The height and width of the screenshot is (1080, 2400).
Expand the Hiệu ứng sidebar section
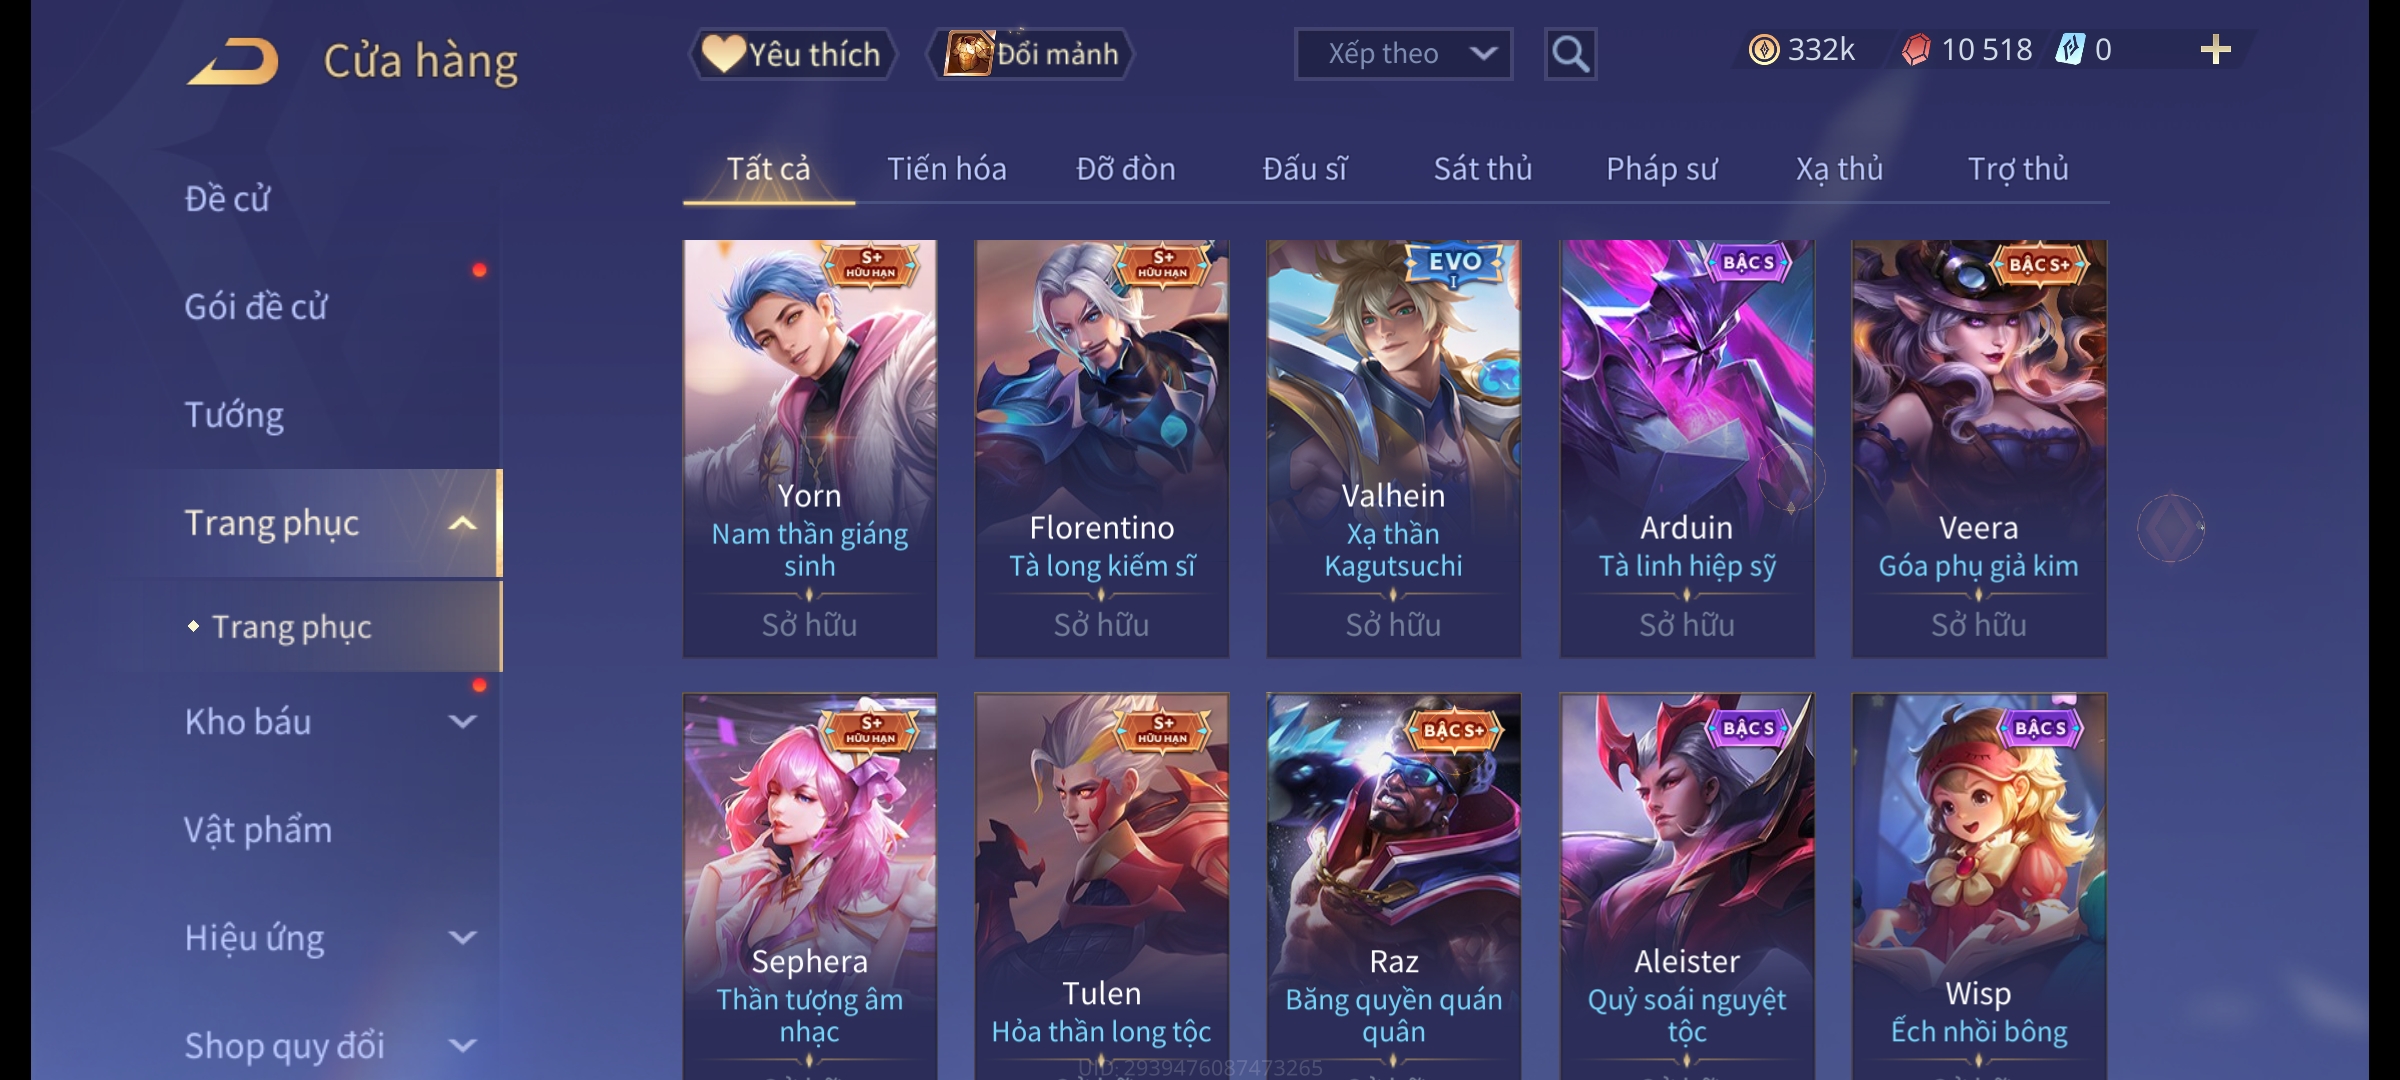coord(462,938)
